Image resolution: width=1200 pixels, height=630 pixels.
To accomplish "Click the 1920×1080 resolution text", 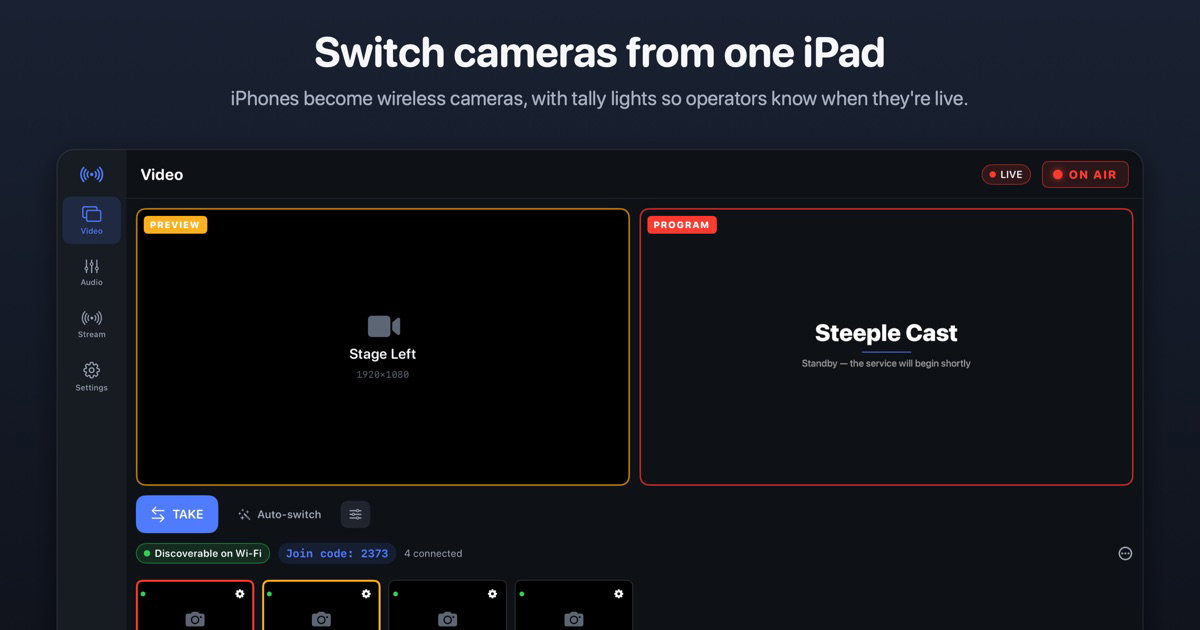I will tap(383, 375).
